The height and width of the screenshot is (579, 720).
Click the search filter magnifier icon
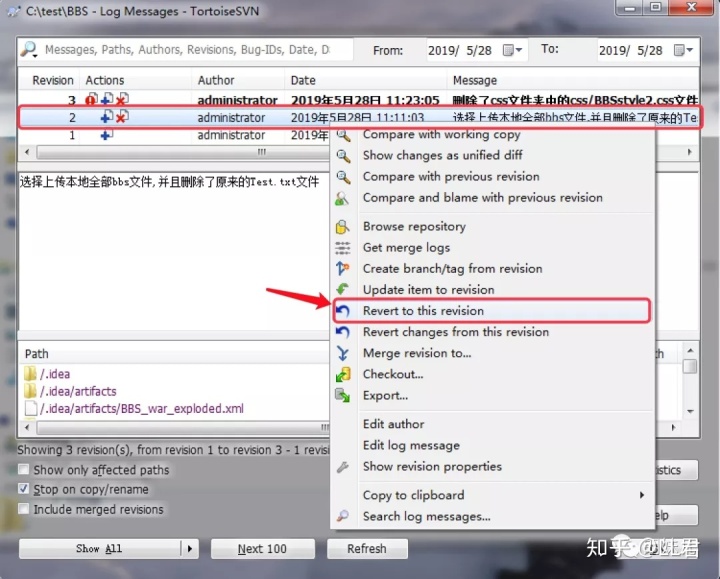pos(29,49)
